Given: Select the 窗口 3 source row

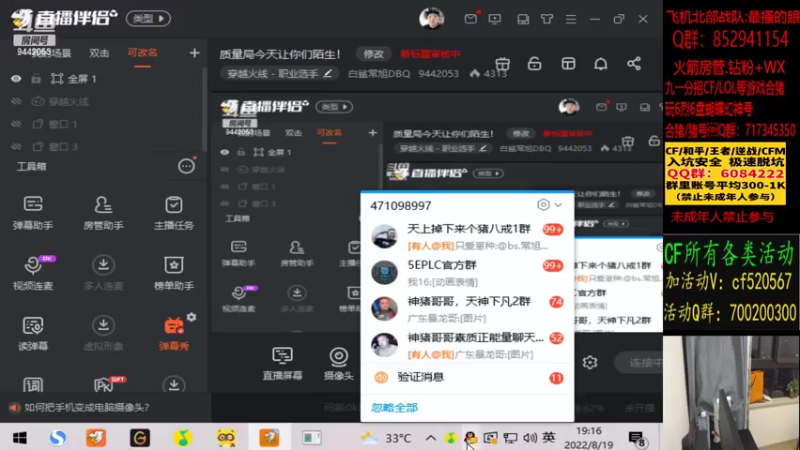Looking at the screenshot, I should click(102, 146).
